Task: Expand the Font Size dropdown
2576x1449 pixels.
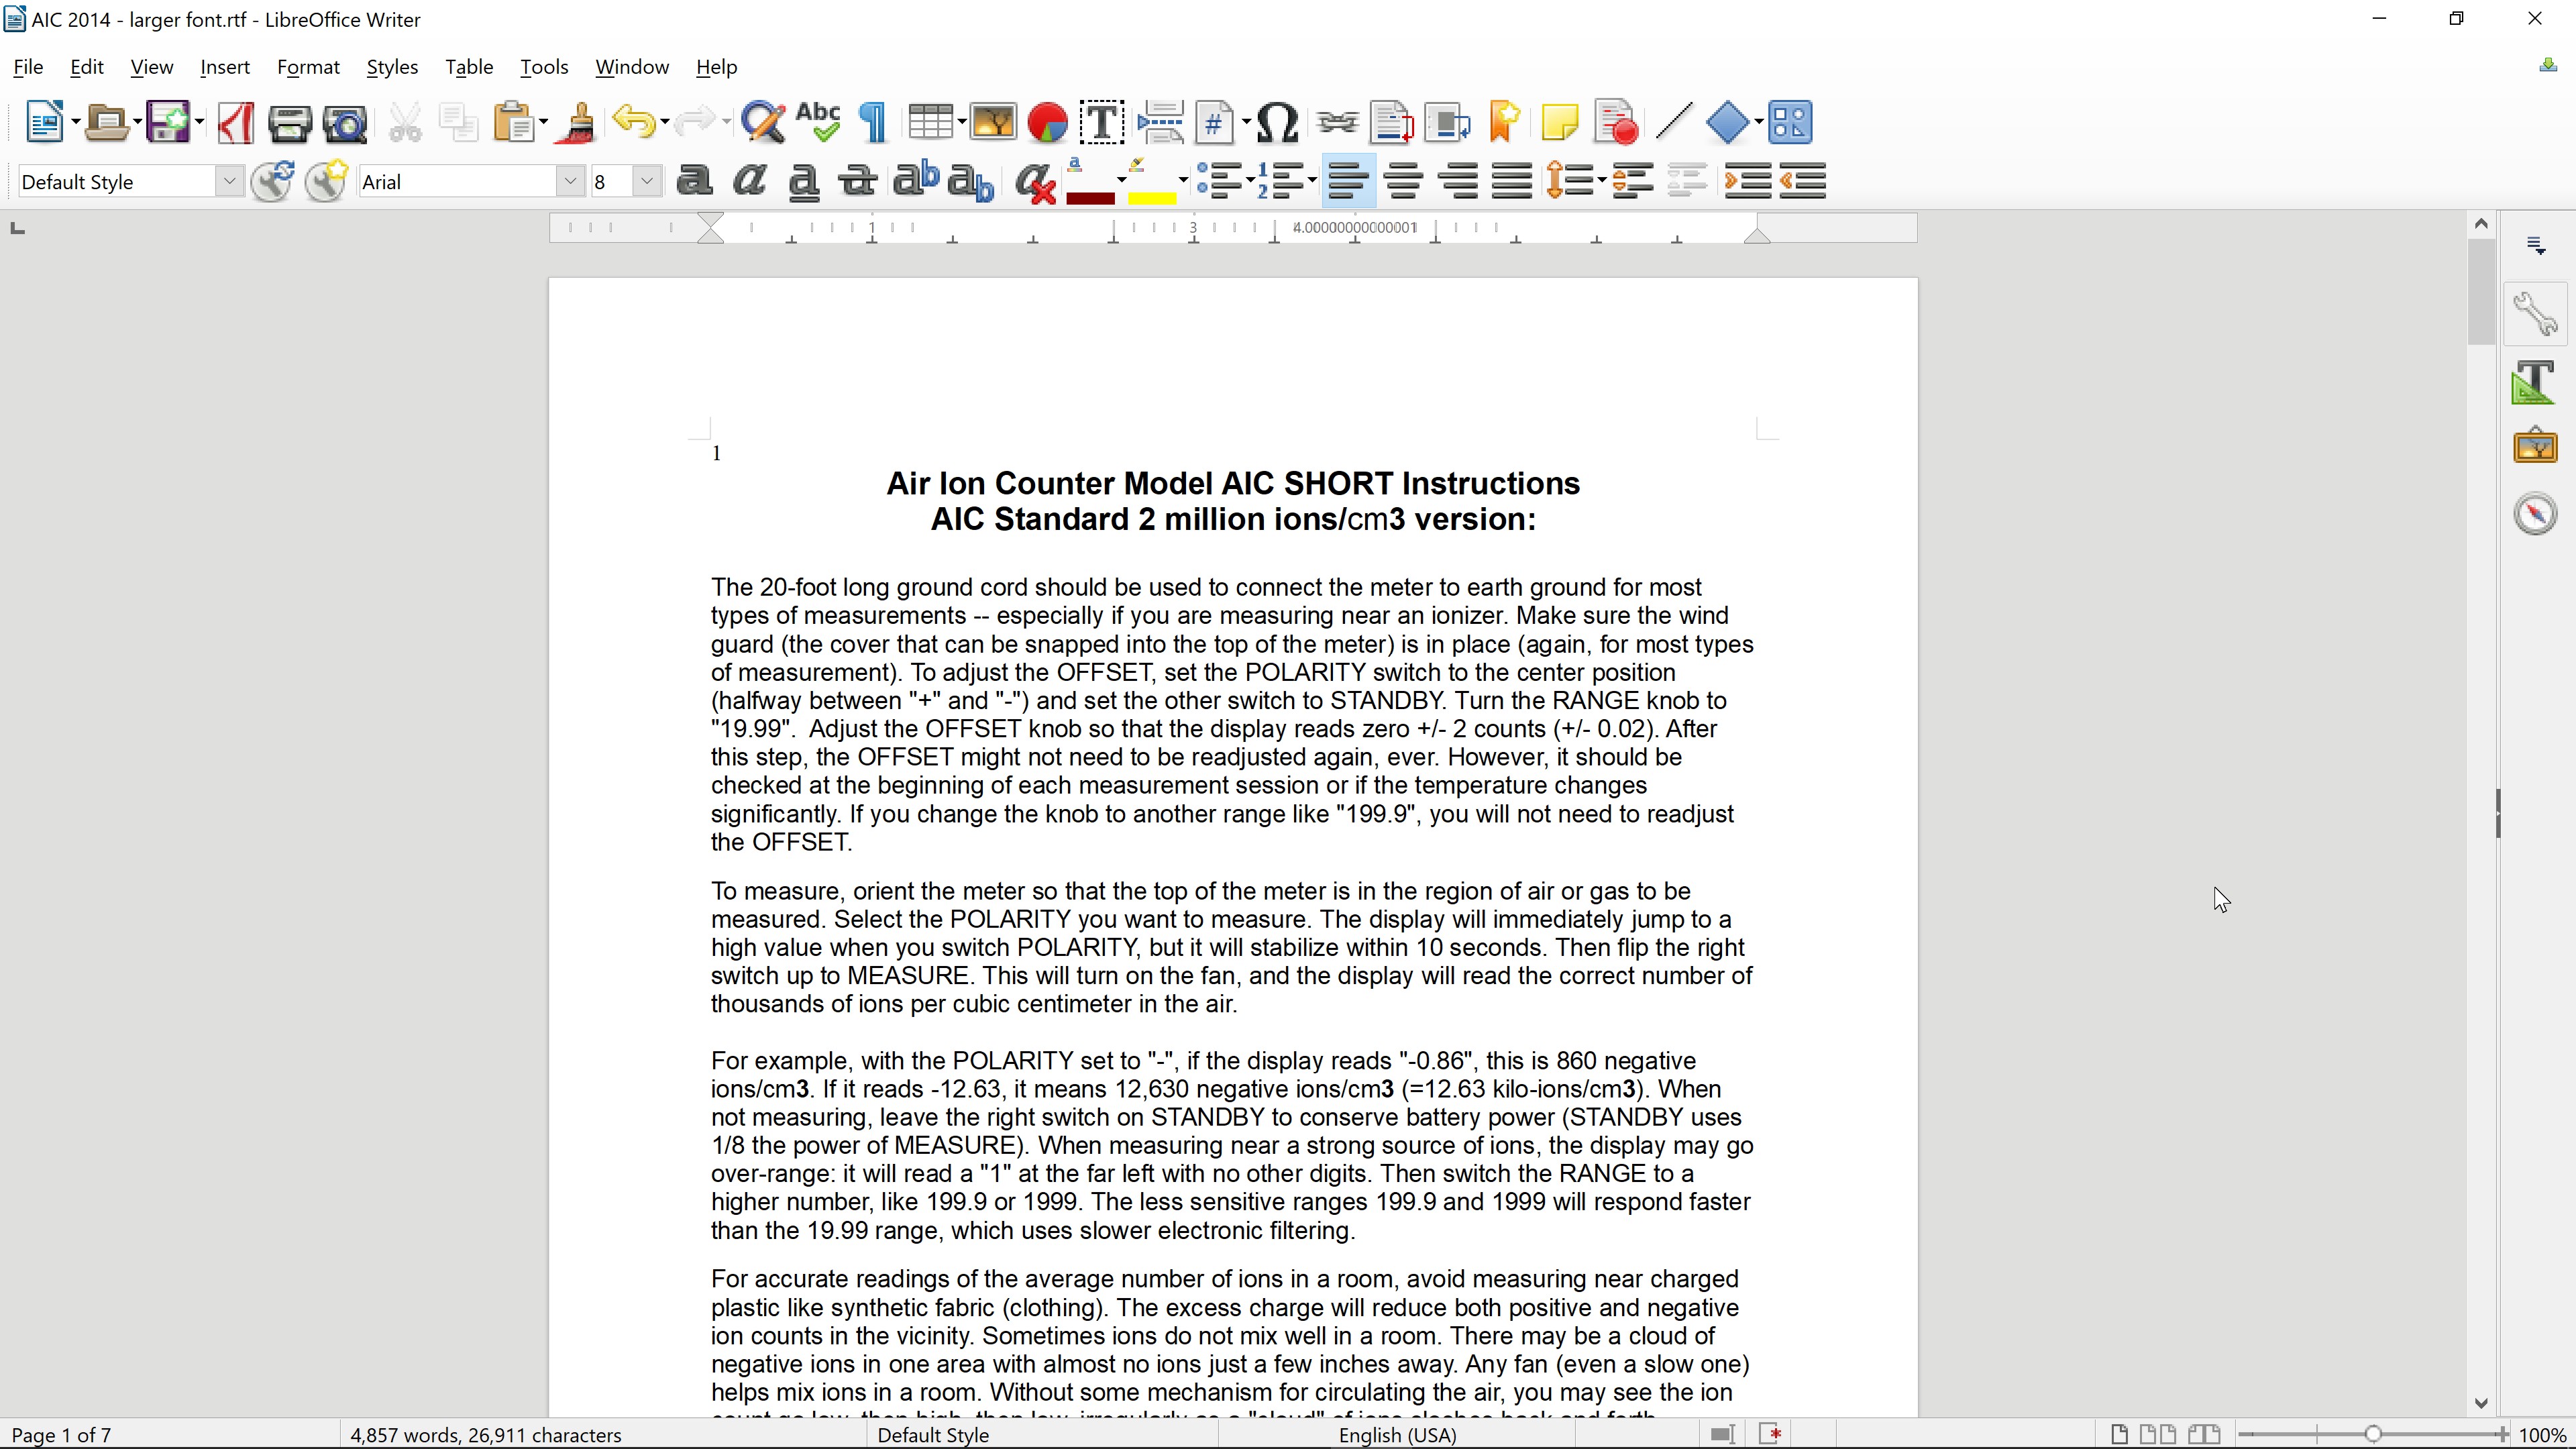Action: tap(647, 181)
